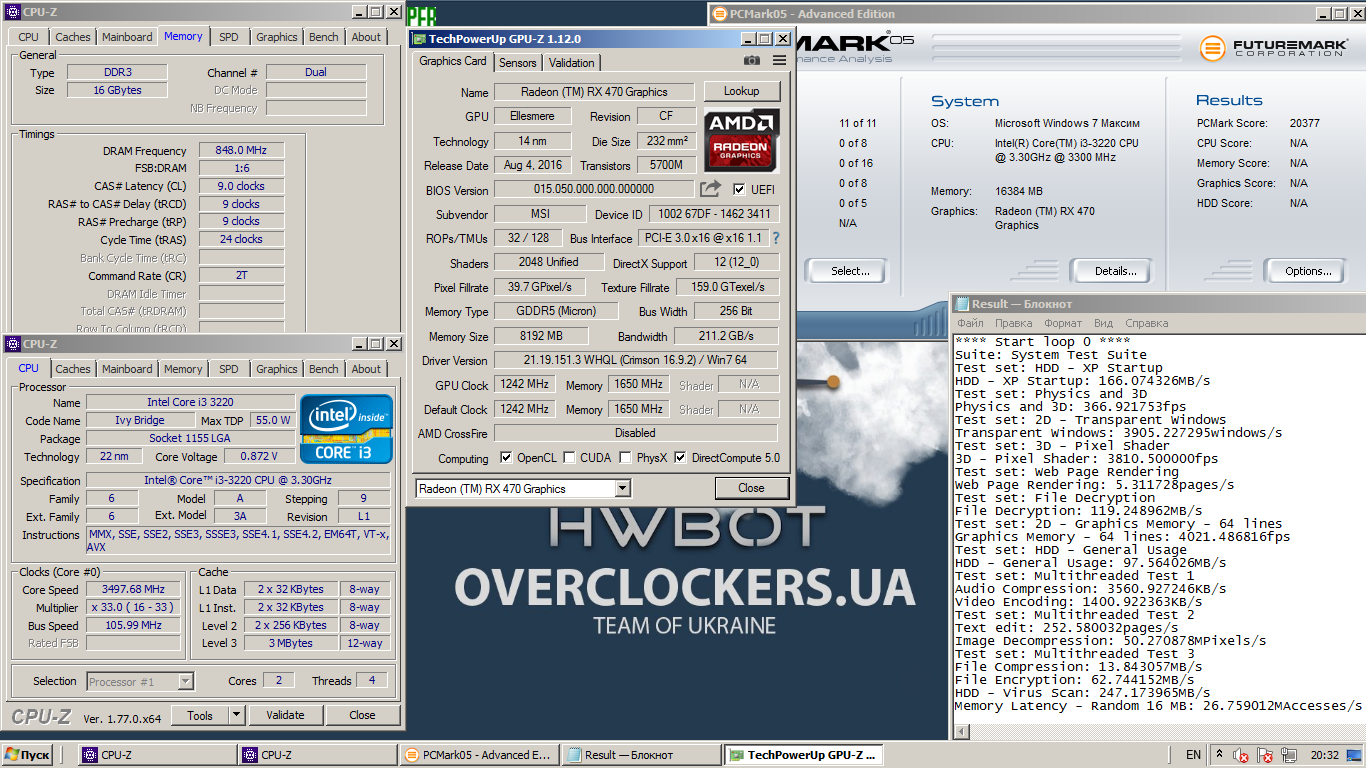
Task: Open the Файл menu in Notepad
Action: pos(970,323)
